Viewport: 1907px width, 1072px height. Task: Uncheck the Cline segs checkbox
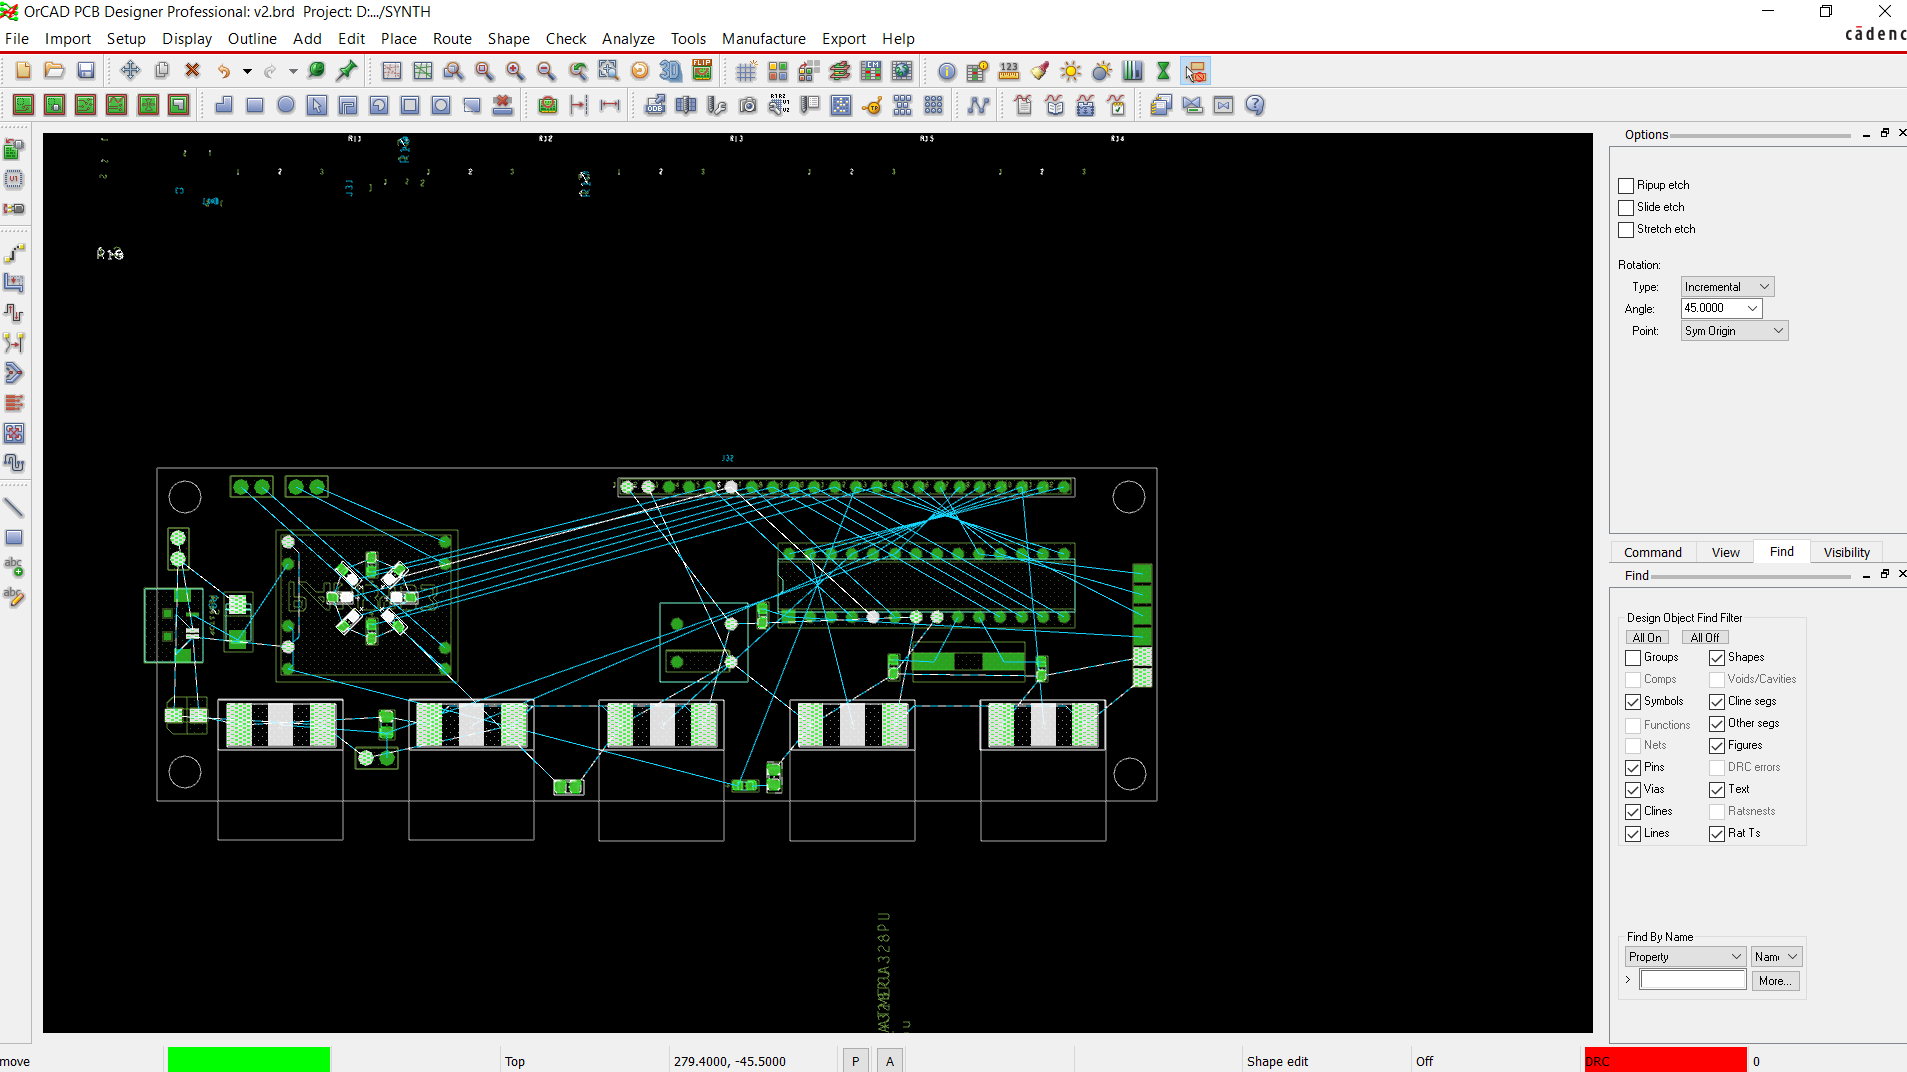click(1717, 702)
